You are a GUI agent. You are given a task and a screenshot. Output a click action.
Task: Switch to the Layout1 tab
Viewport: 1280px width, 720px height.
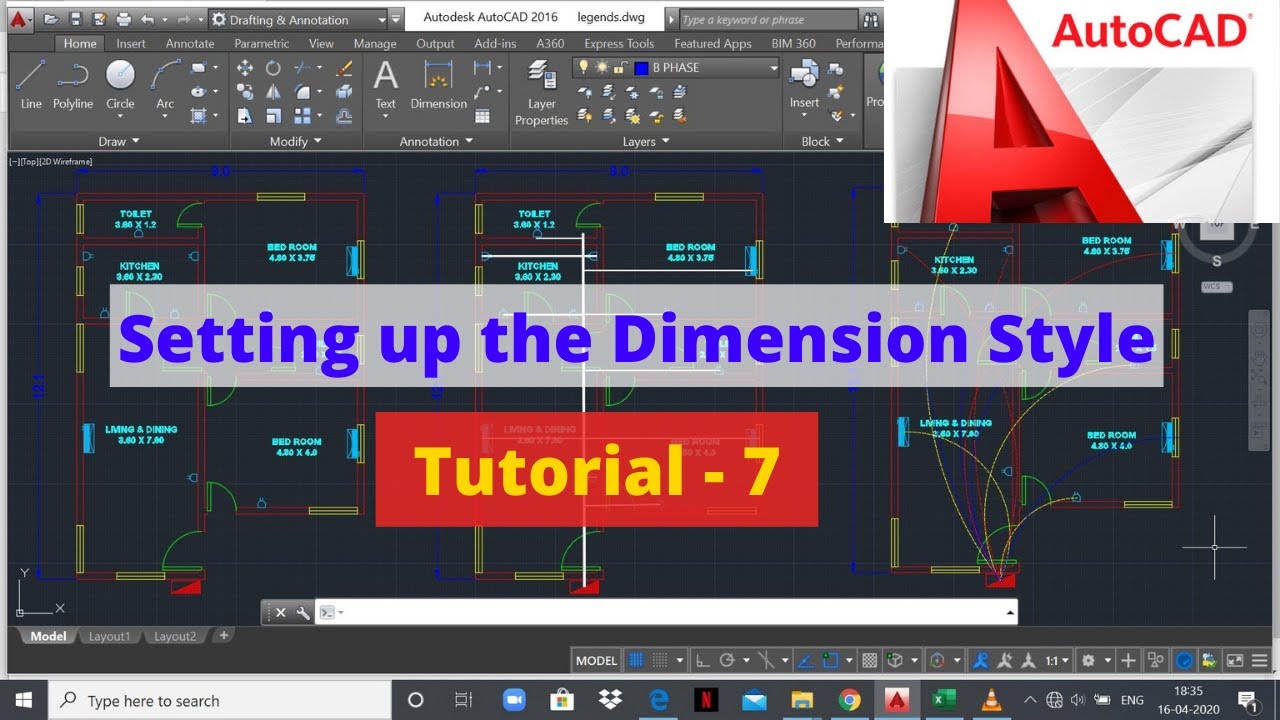click(x=109, y=636)
